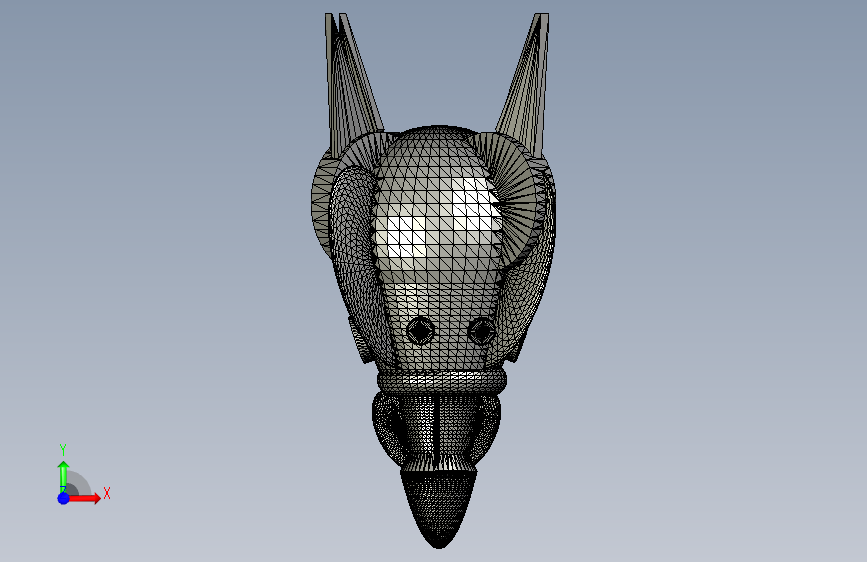Viewport: 867px width, 562px height.
Task: Select the pointed cone tip at the model's bottom
Action: pyautogui.click(x=438, y=508)
